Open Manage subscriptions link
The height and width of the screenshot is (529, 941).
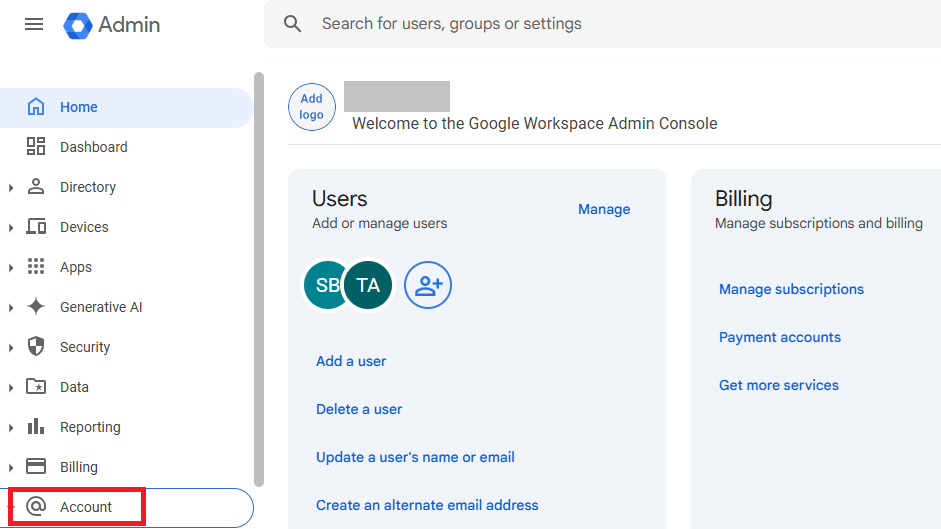click(791, 289)
